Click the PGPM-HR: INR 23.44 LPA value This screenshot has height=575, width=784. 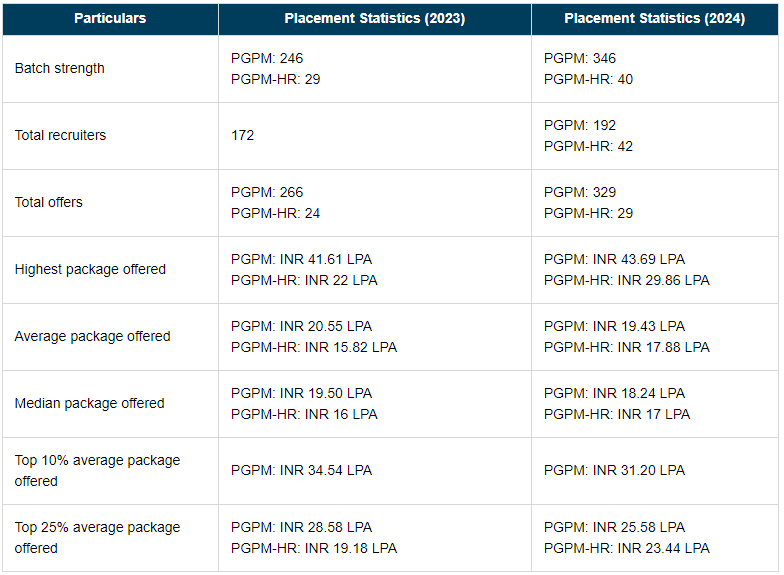tap(626, 549)
